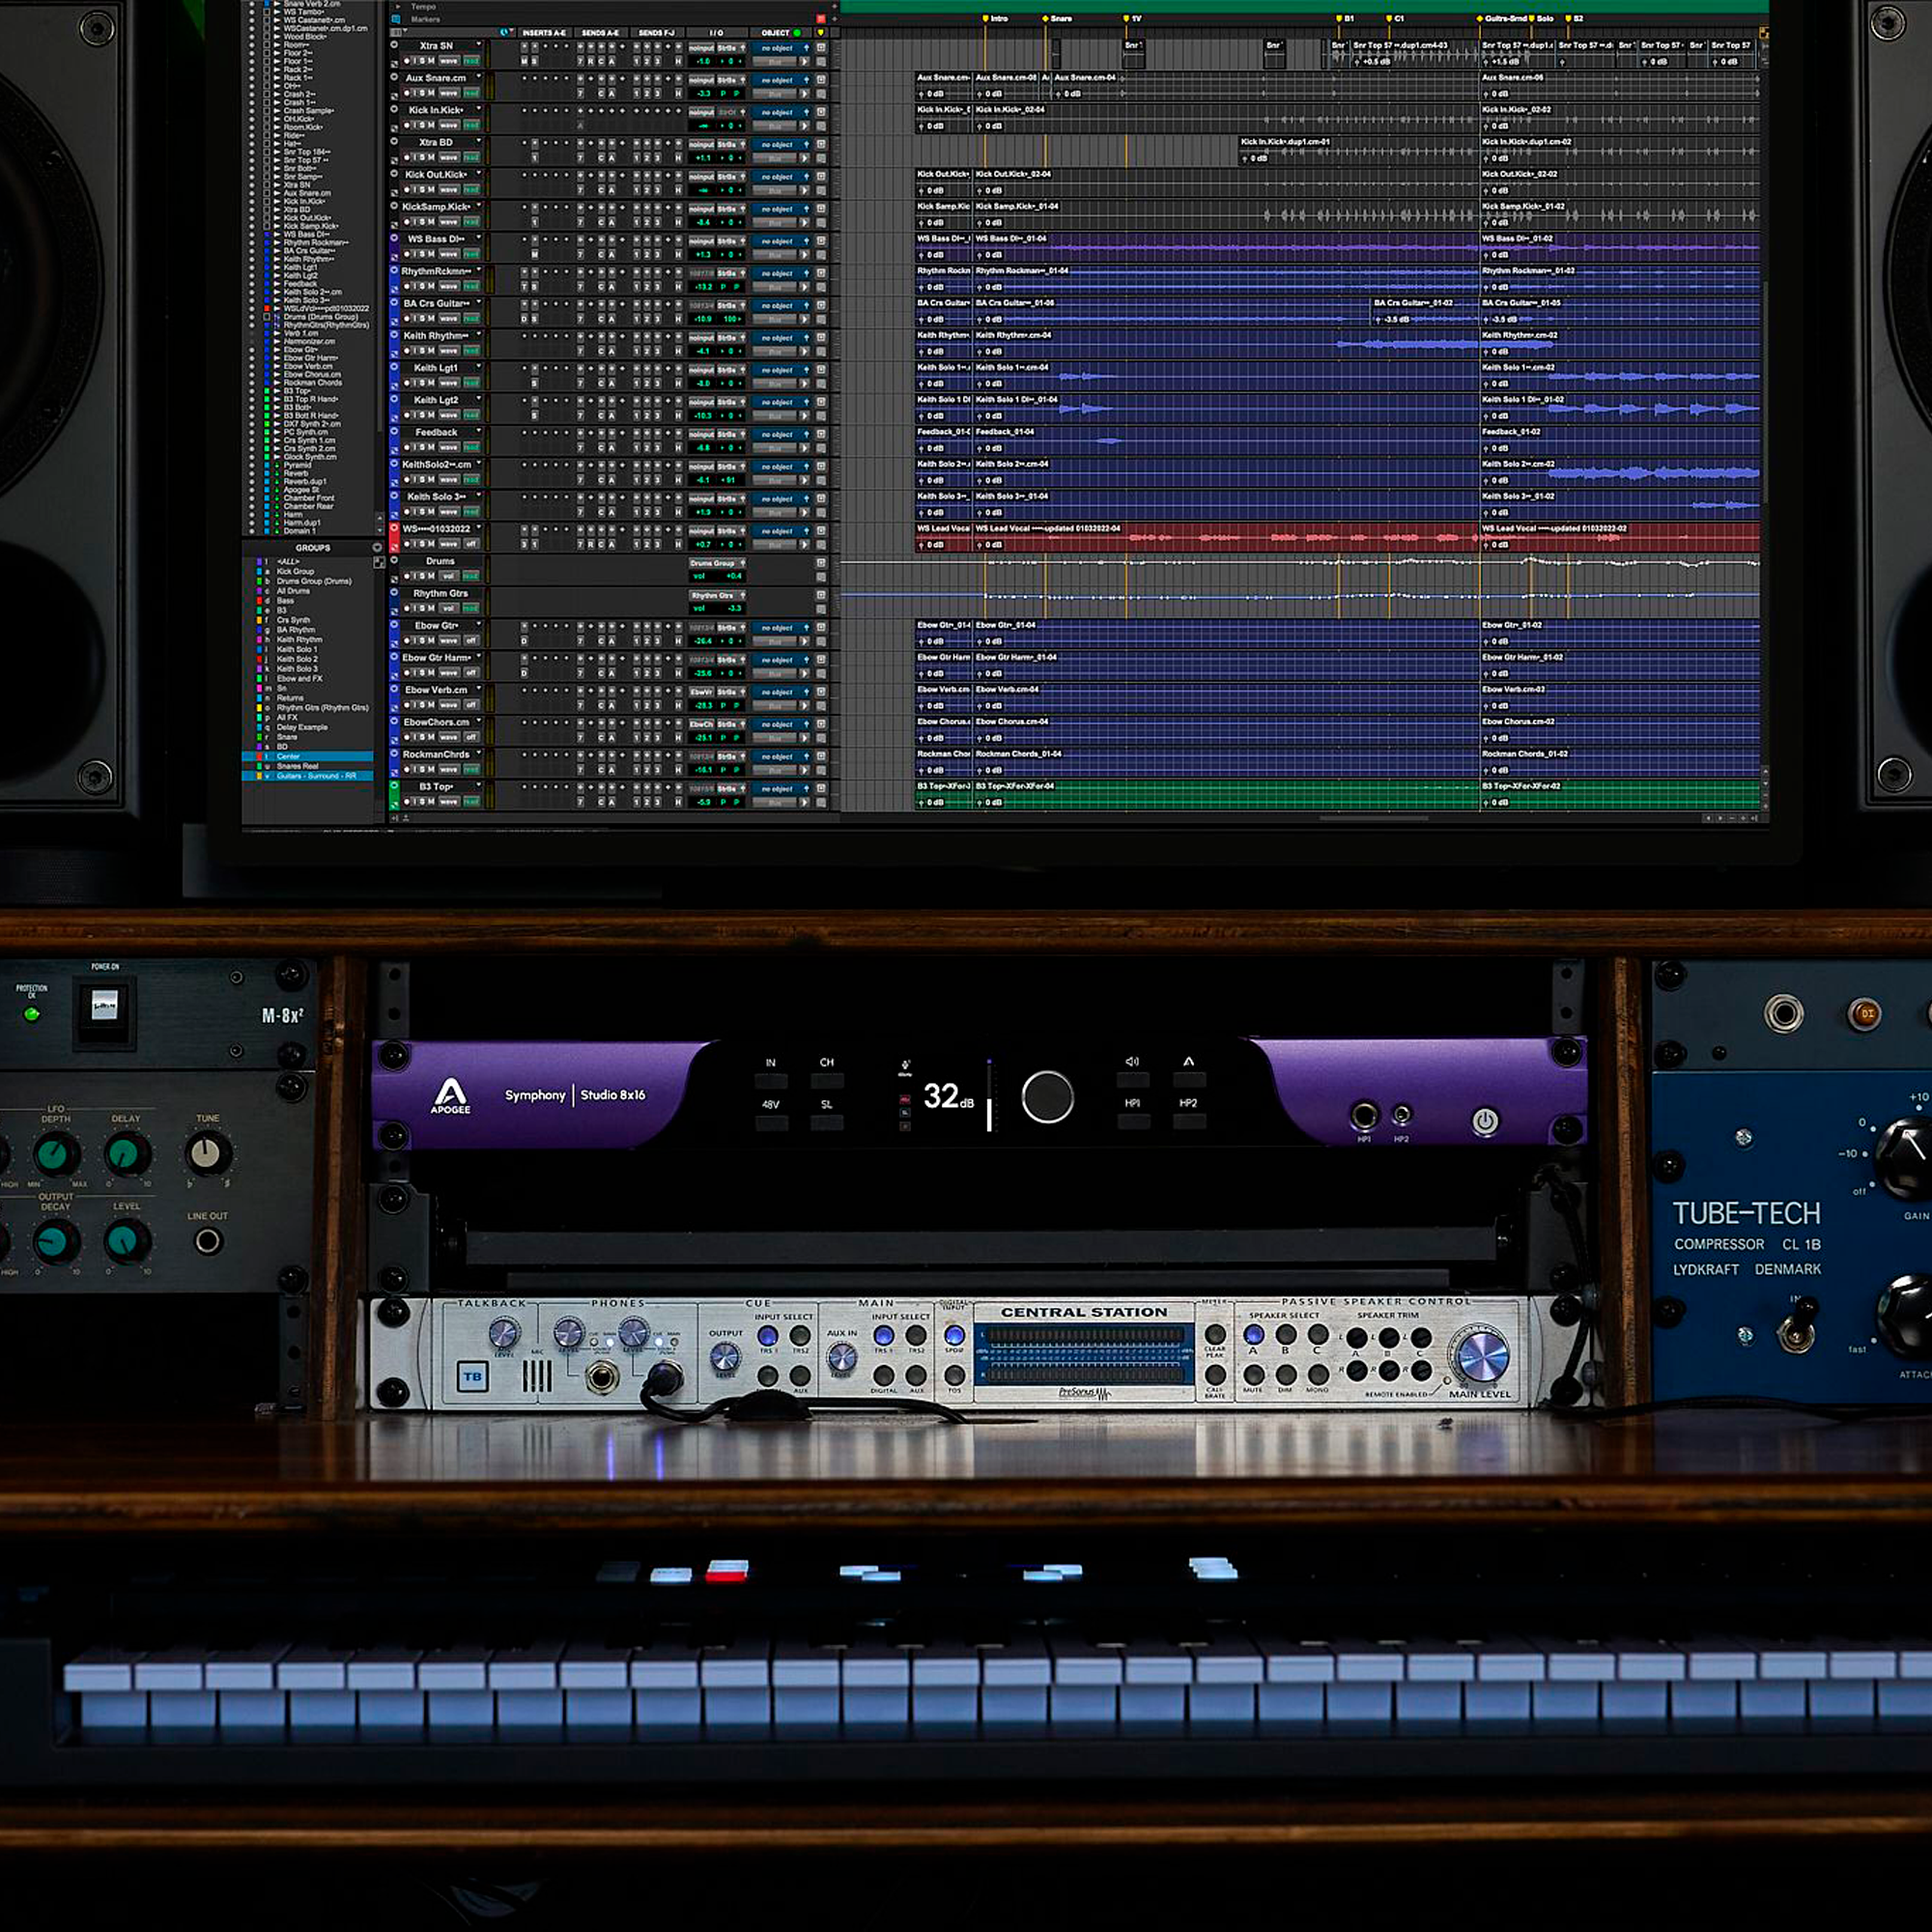This screenshot has width=1932, height=1932.
Task: Select the SENDS F-J column header
Action: click(x=657, y=33)
